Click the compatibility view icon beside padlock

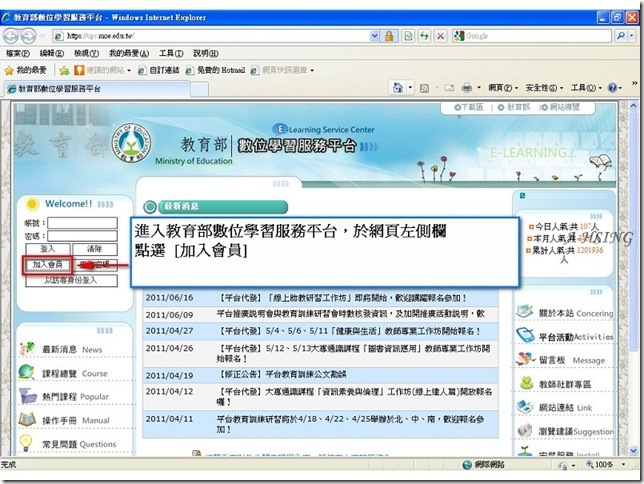click(x=408, y=36)
